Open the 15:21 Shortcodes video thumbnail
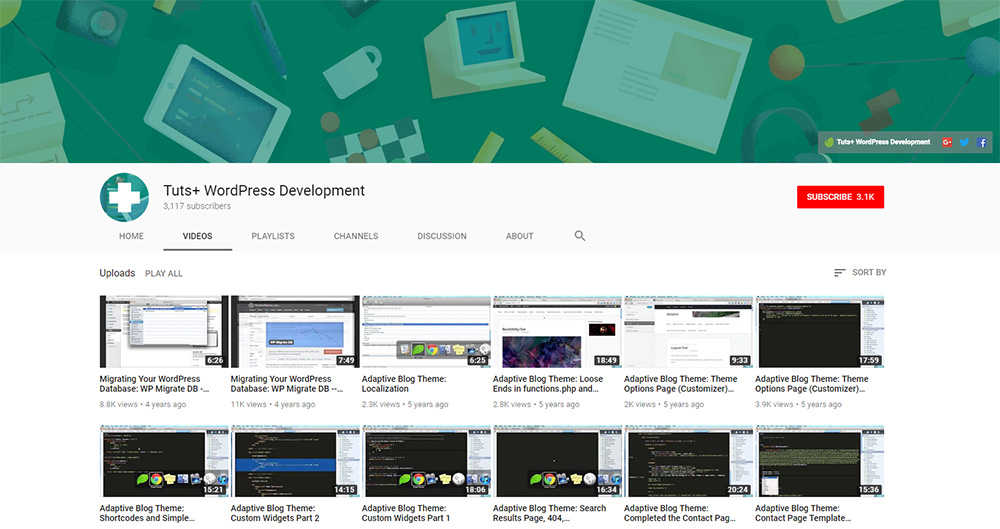Screen dimensions: 1000x529 (x=163, y=461)
